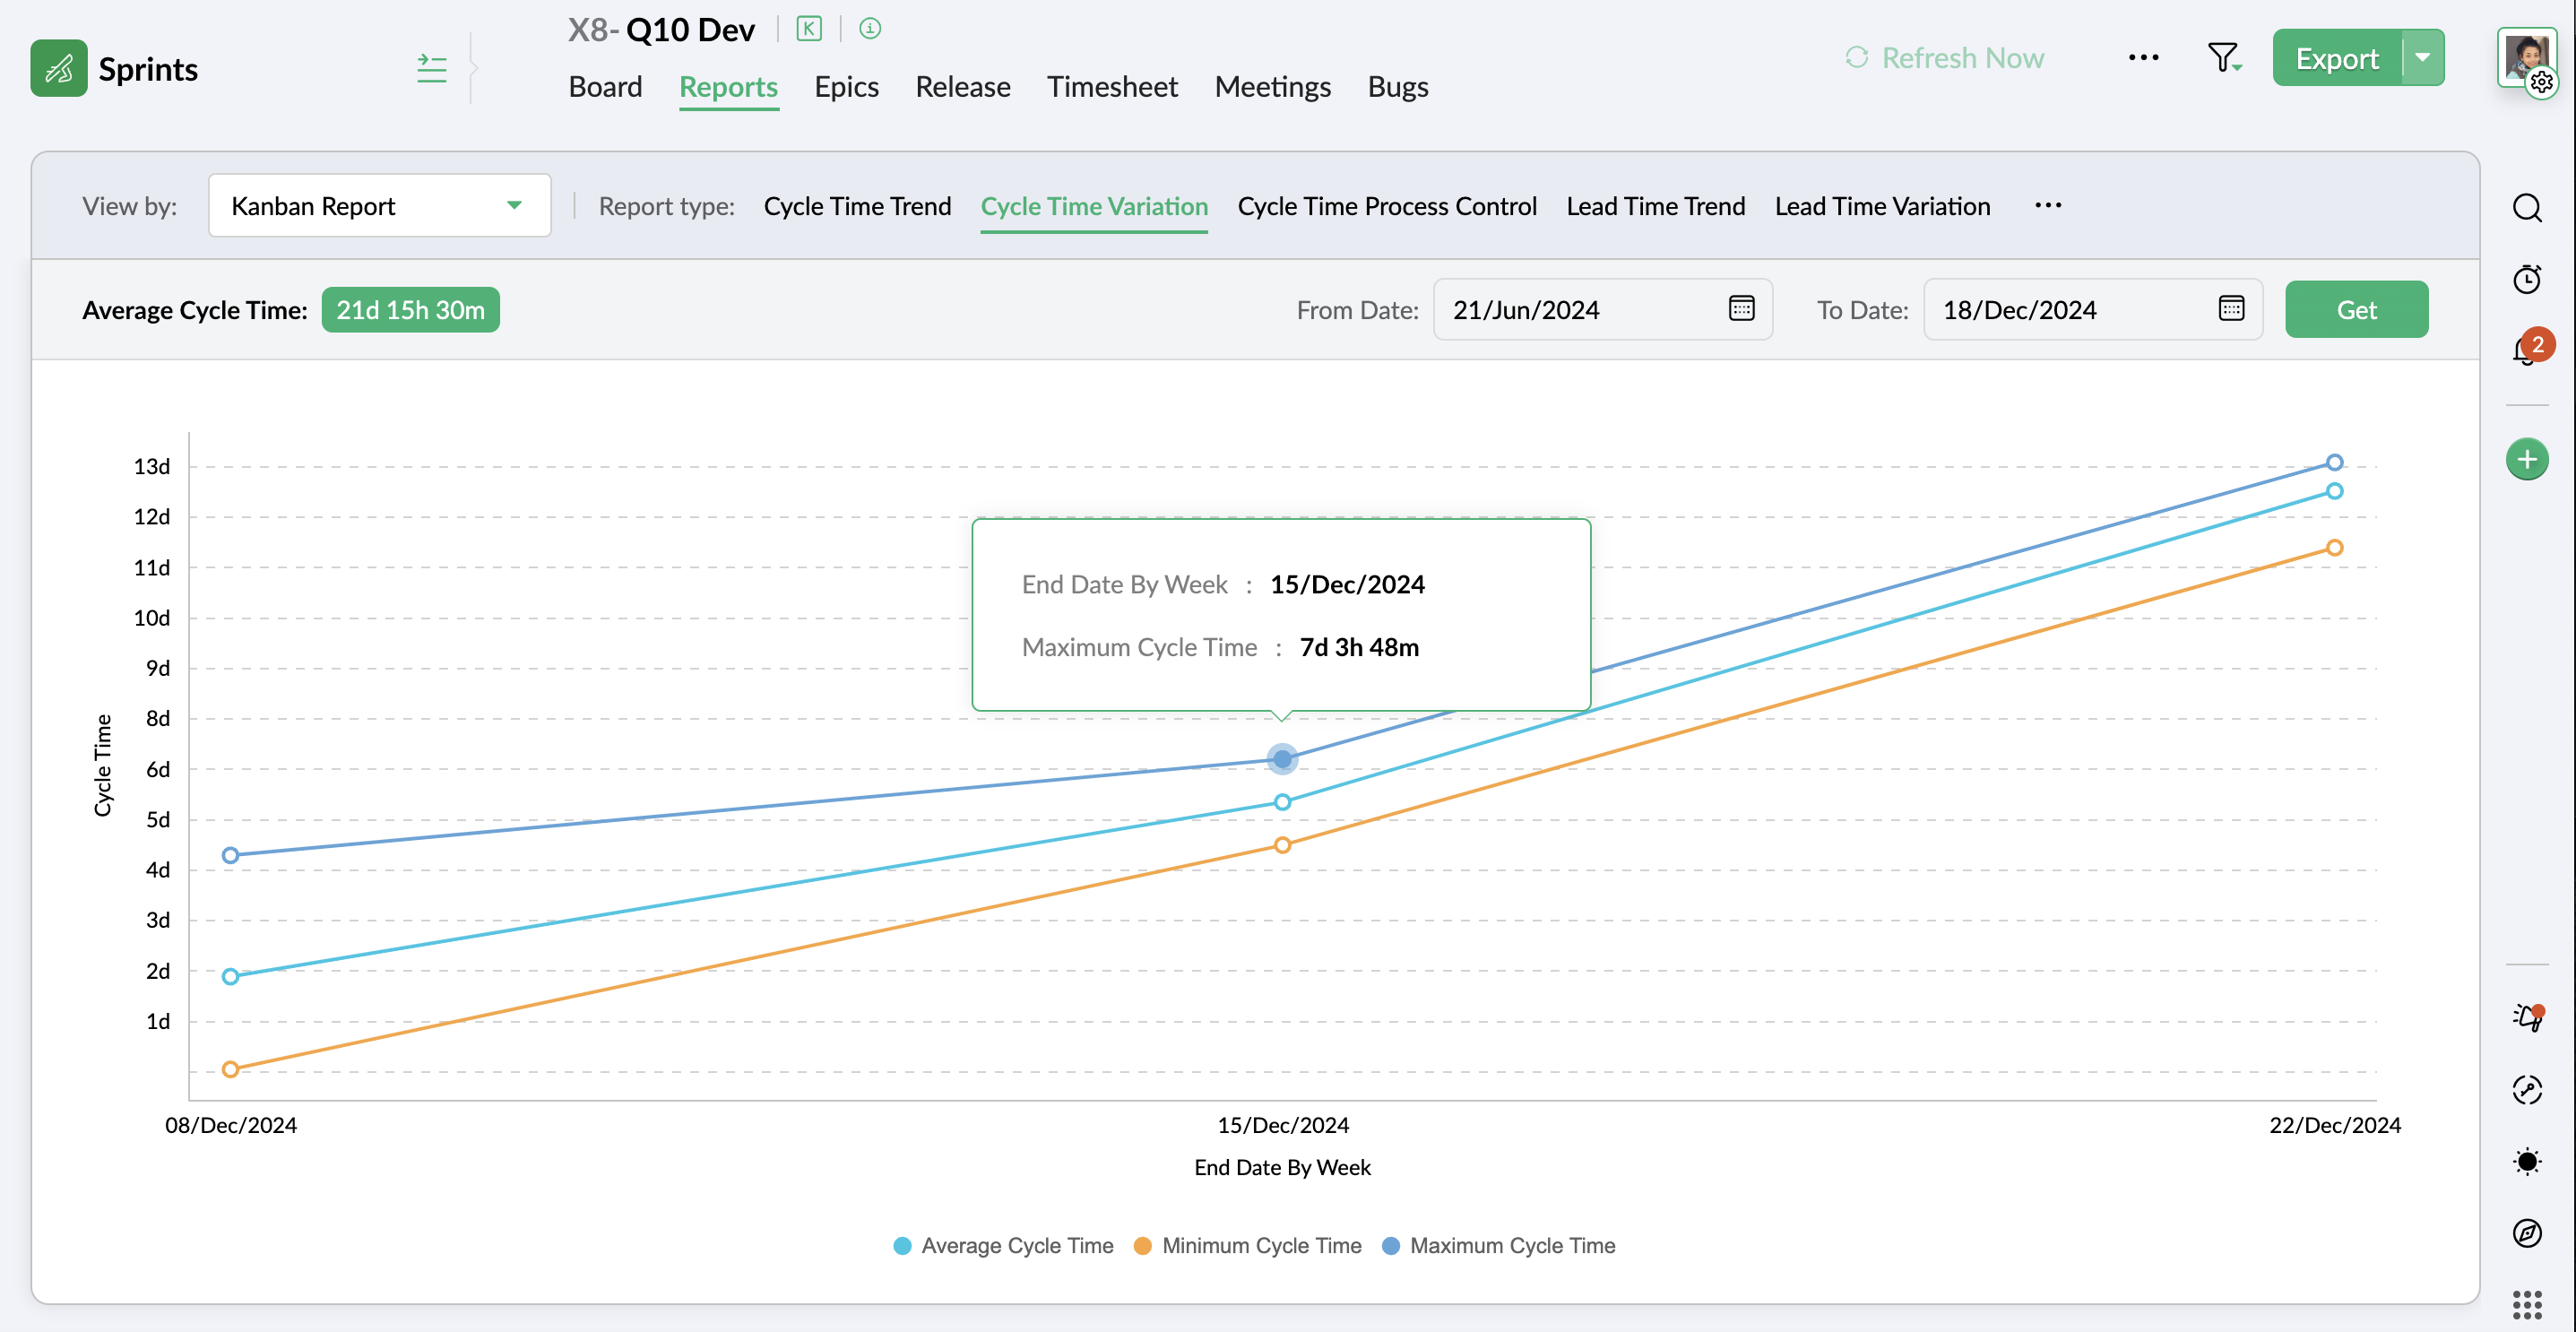Go to the Meetings tab
2576x1332 pixels.
coord(1272,87)
